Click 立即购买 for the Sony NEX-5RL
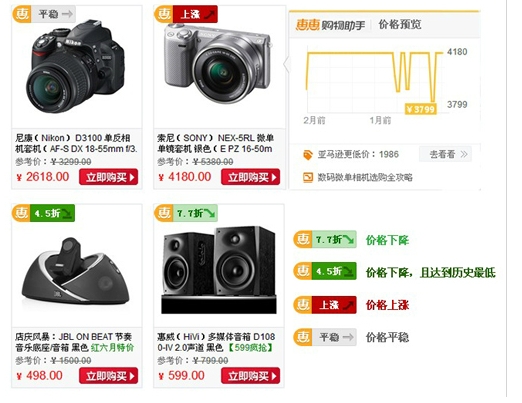Screen dimensions: 522x403 point(251,177)
